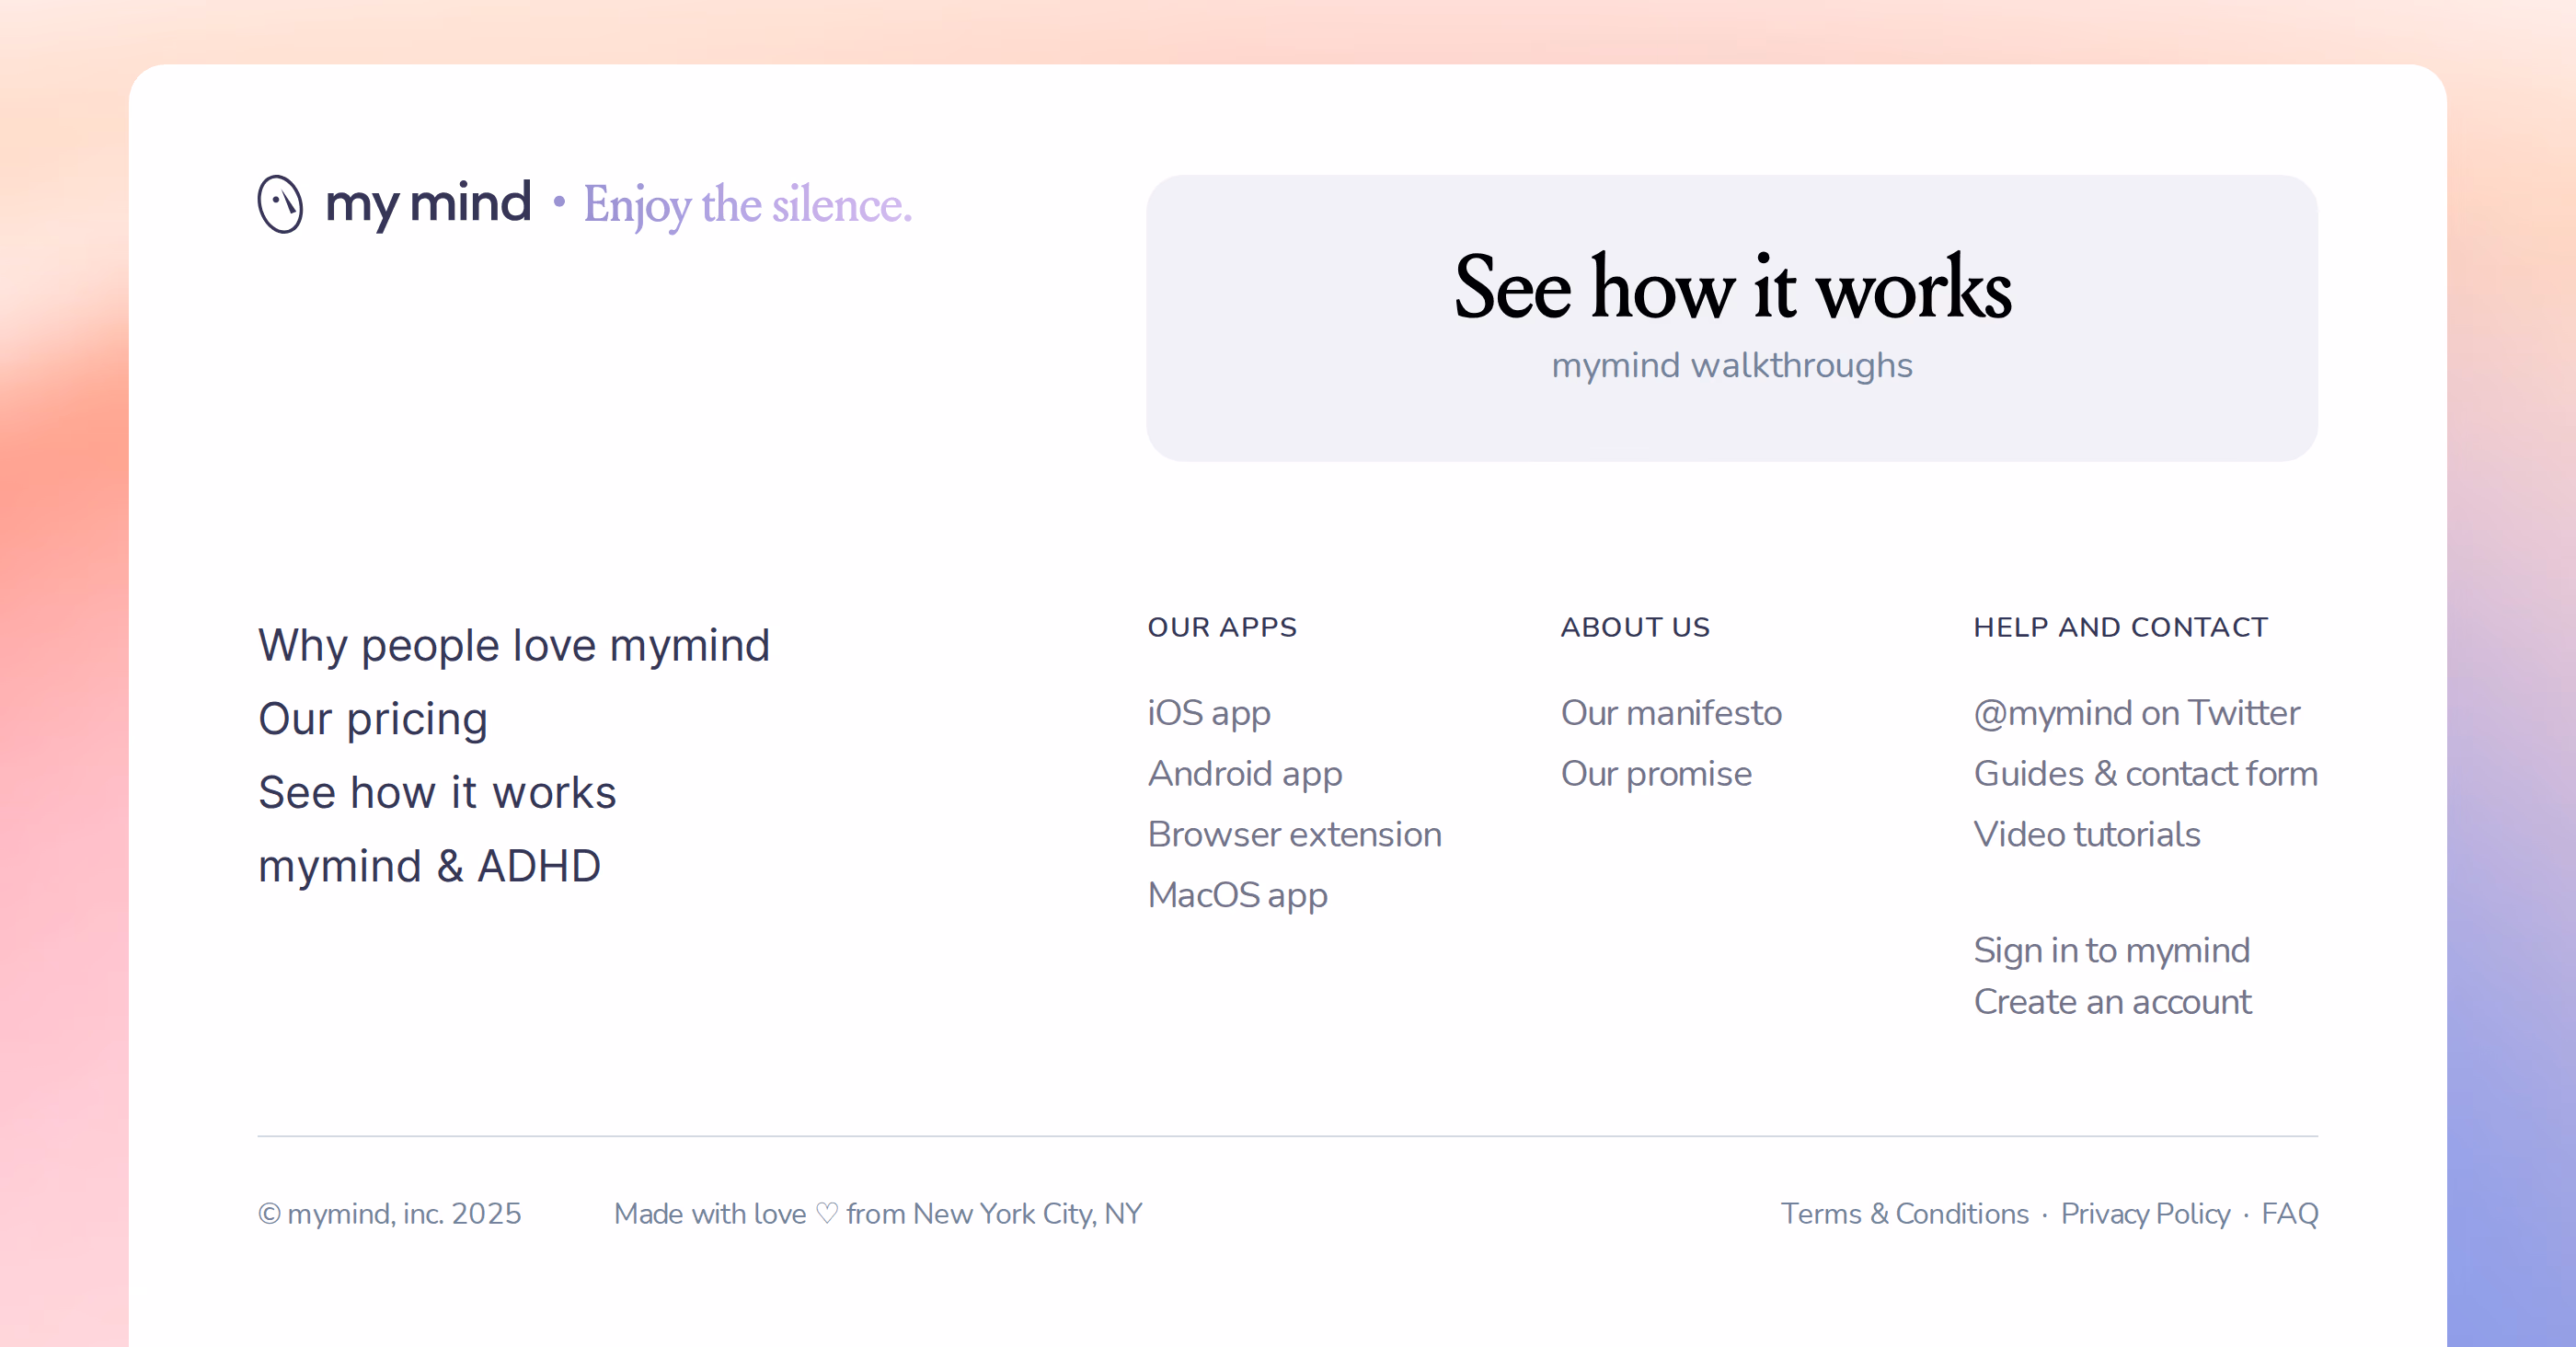Screen dimensions: 2576x1347
Task: Click "Made with love ♡ from New York City, NY"
Action: click(x=878, y=1214)
